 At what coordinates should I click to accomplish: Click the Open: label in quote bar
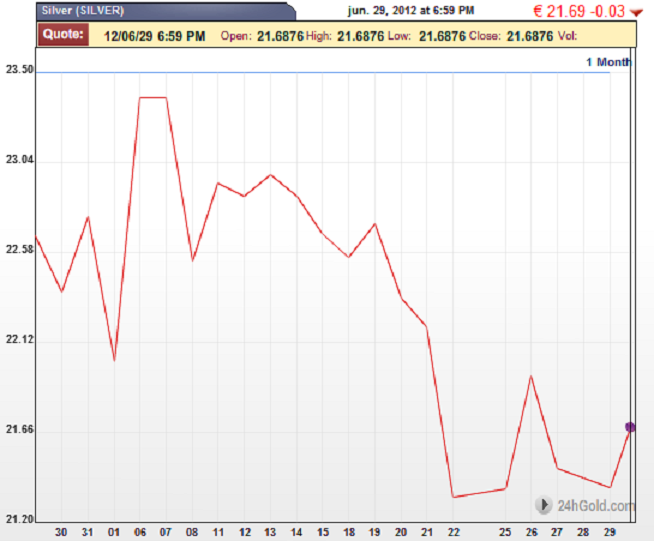[236, 36]
